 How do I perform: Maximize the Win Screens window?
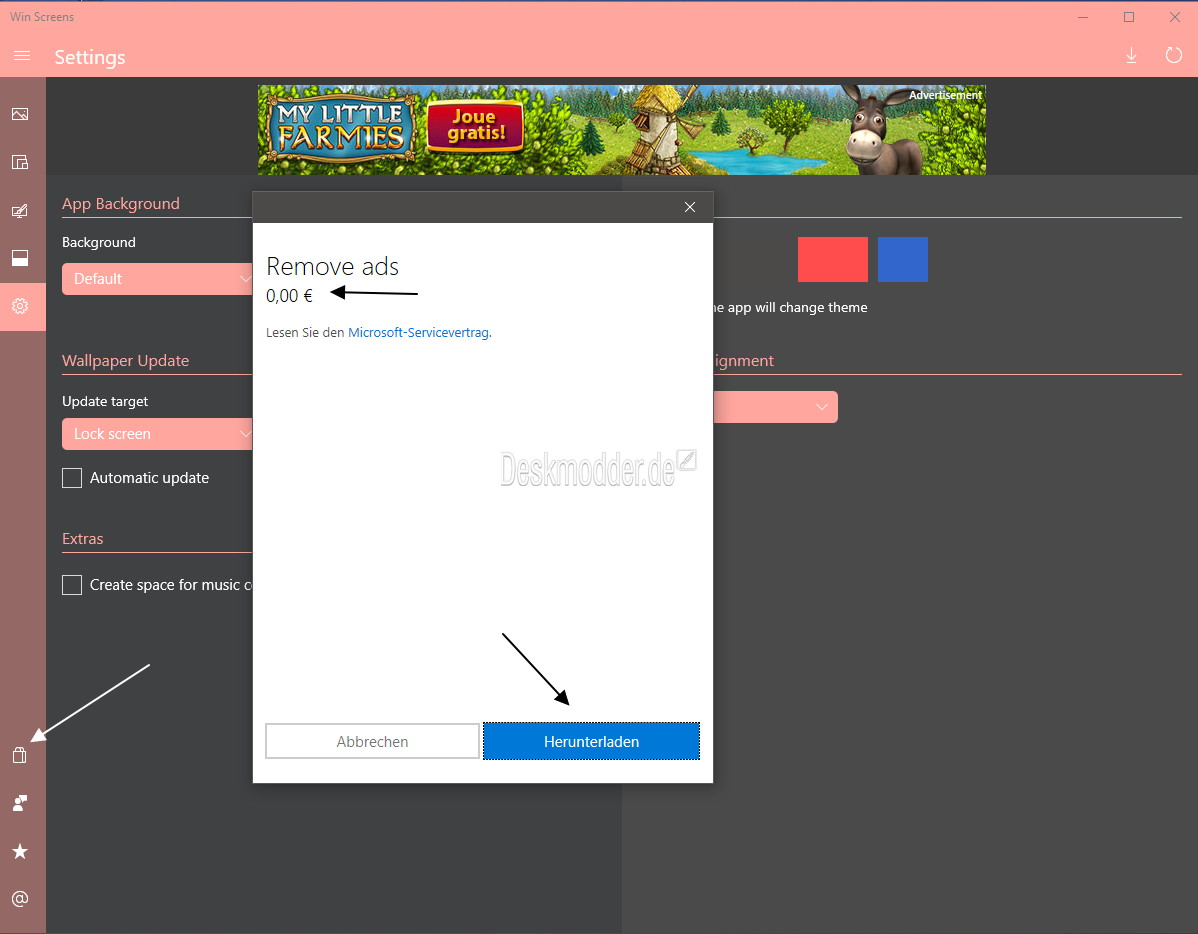pyautogui.click(x=1128, y=17)
